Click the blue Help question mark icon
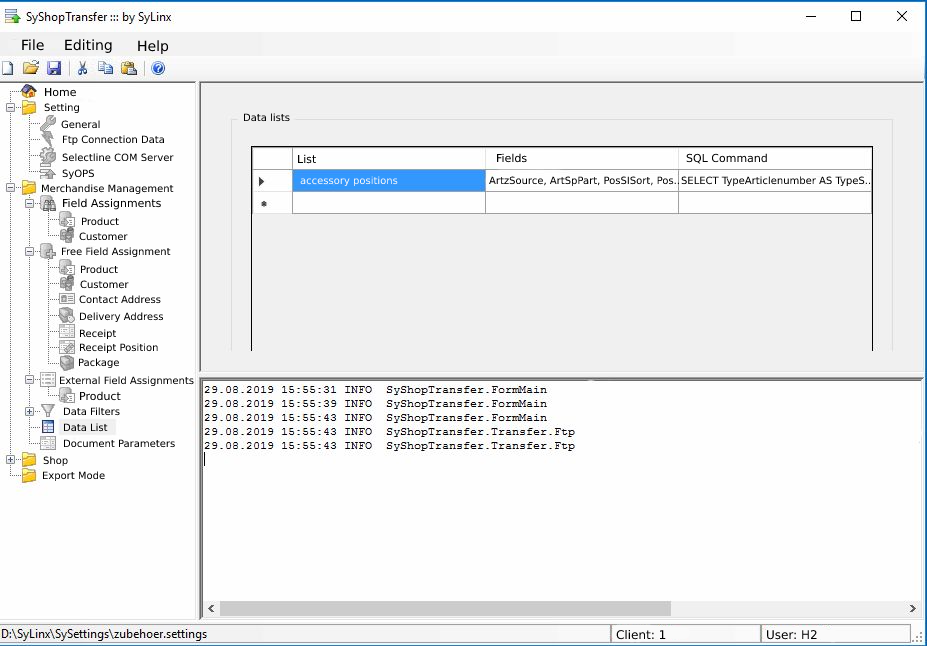The width and height of the screenshot is (932, 646). [x=158, y=68]
